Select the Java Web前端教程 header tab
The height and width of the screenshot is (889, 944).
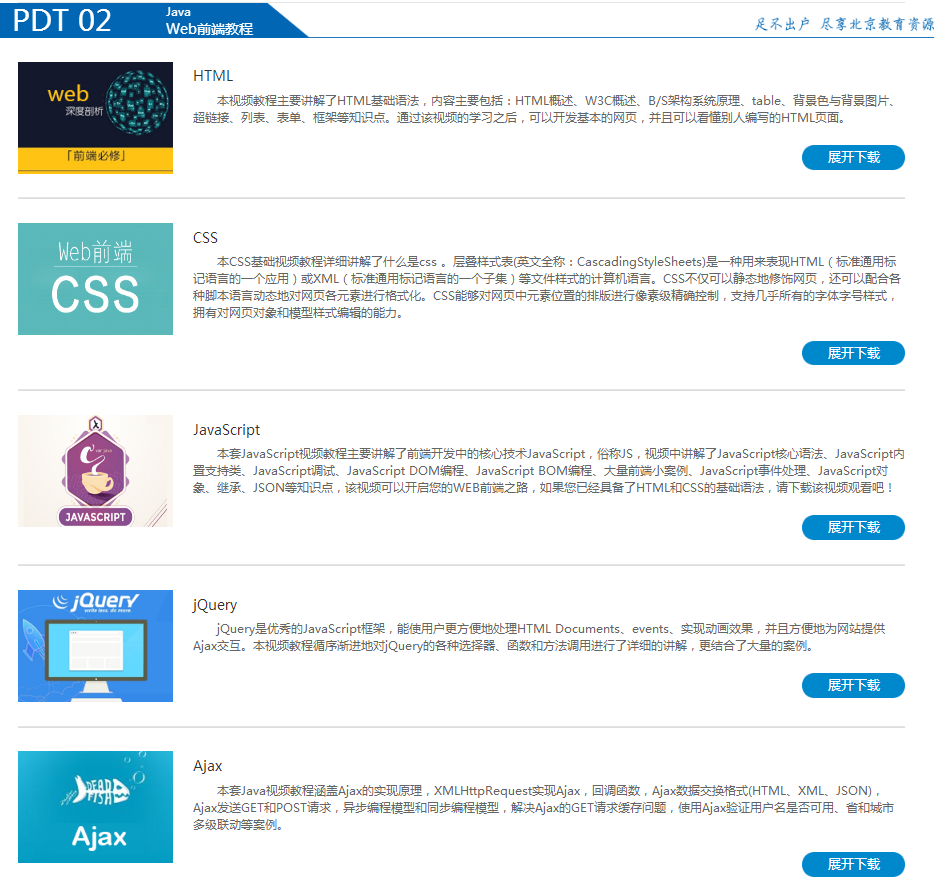(x=209, y=21)
